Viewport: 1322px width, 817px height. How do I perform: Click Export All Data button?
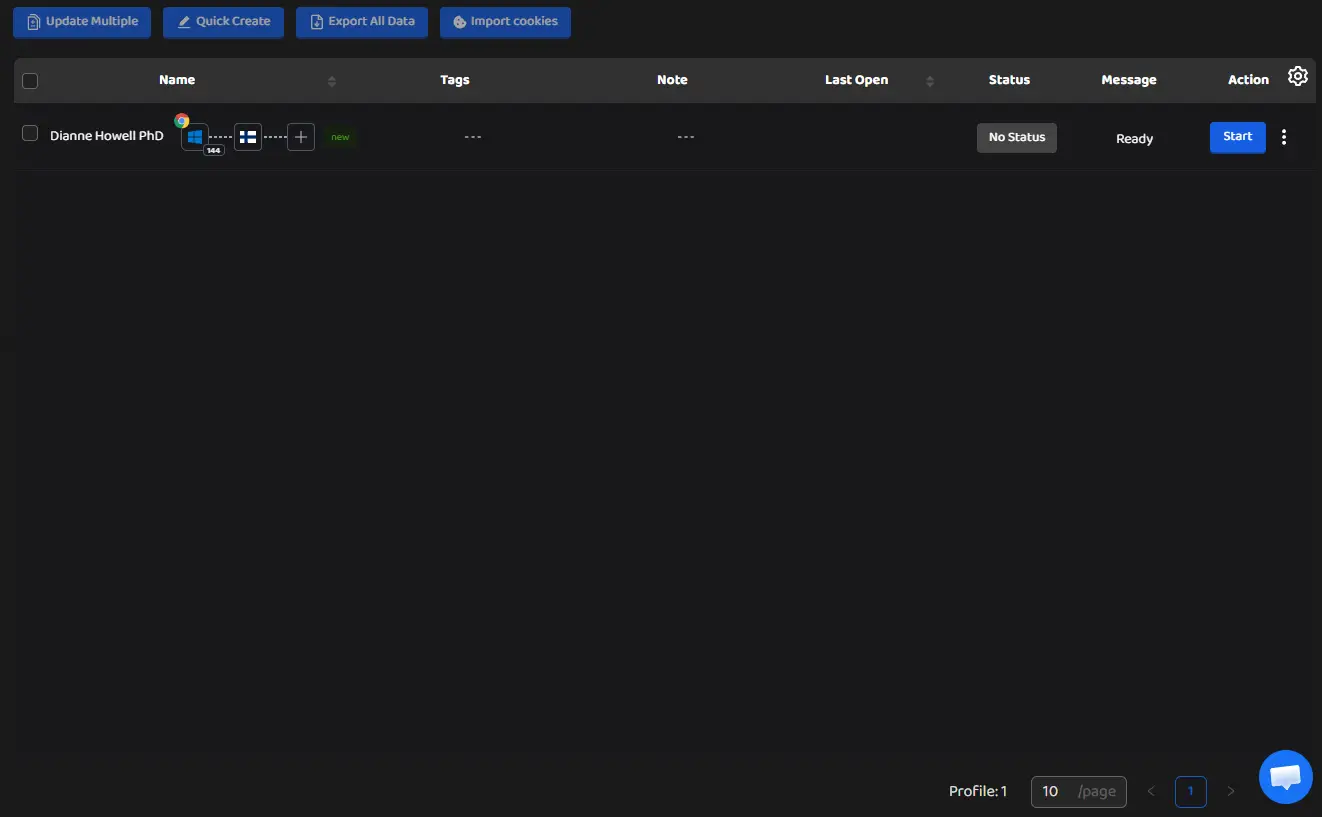pos(362,22)
